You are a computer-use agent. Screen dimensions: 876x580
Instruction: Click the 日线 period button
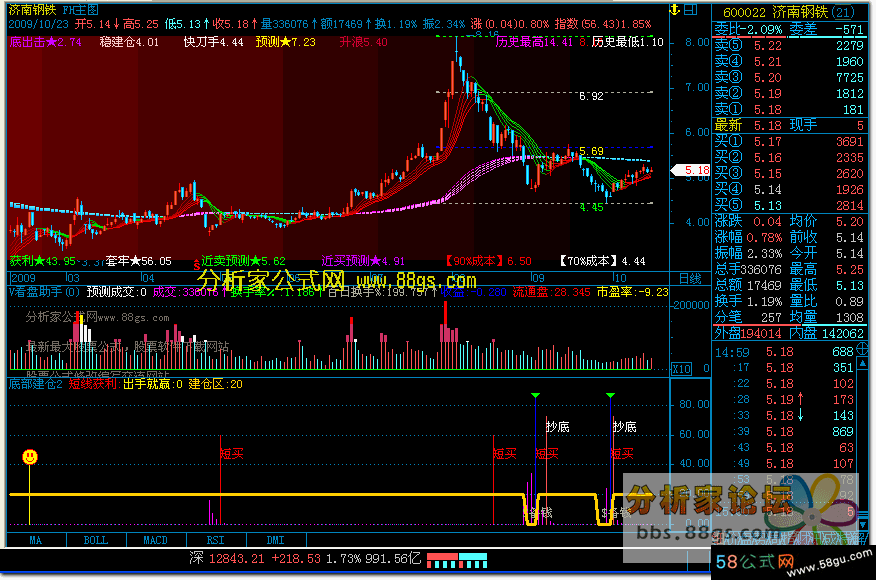point(690,278)
